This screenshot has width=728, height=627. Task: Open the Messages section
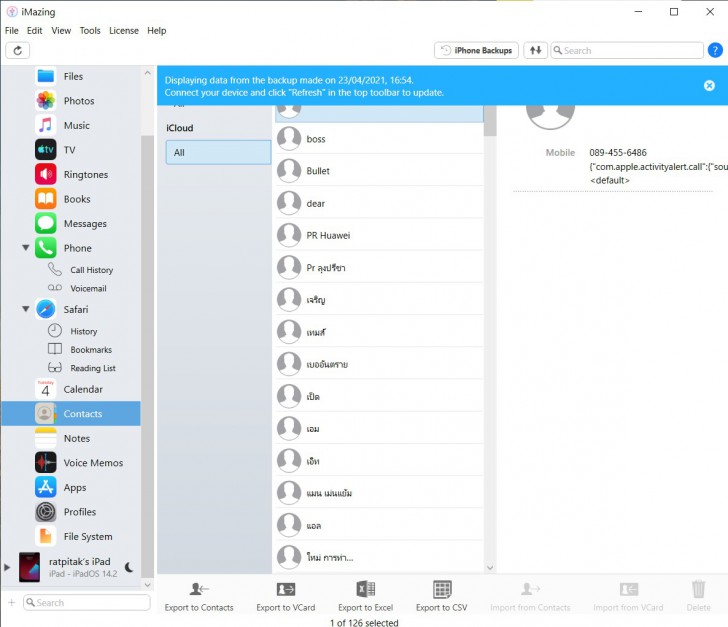[x=46, y=223]
